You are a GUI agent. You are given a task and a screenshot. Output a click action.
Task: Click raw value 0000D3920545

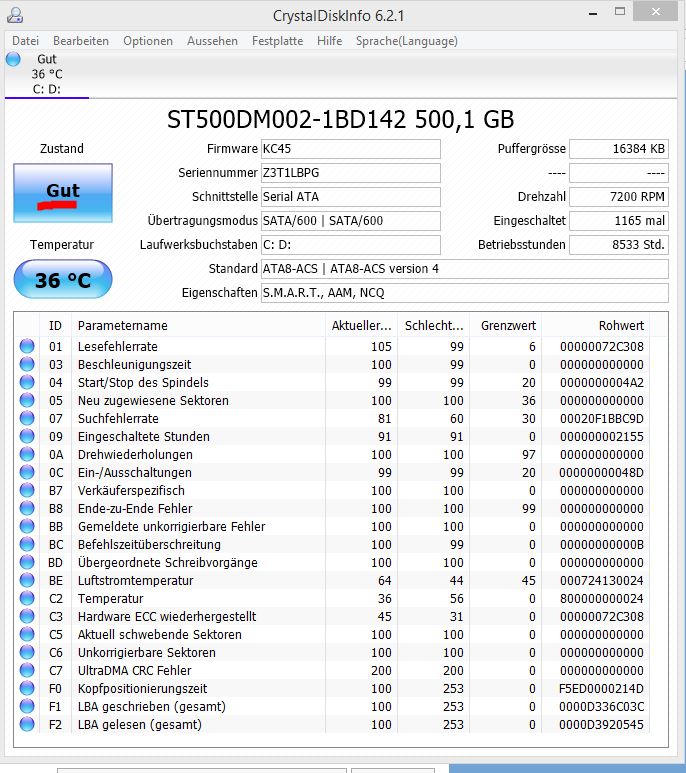pos(601,725)
